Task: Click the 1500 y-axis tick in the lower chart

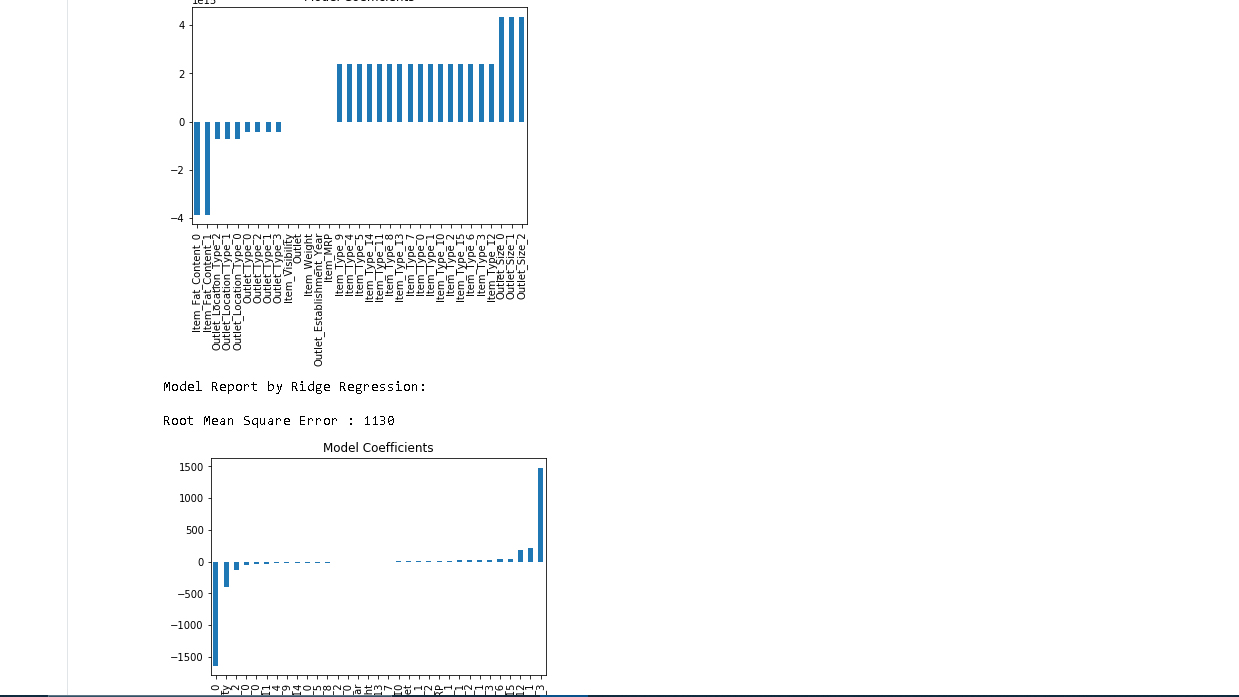Action: tap(192, 467)
